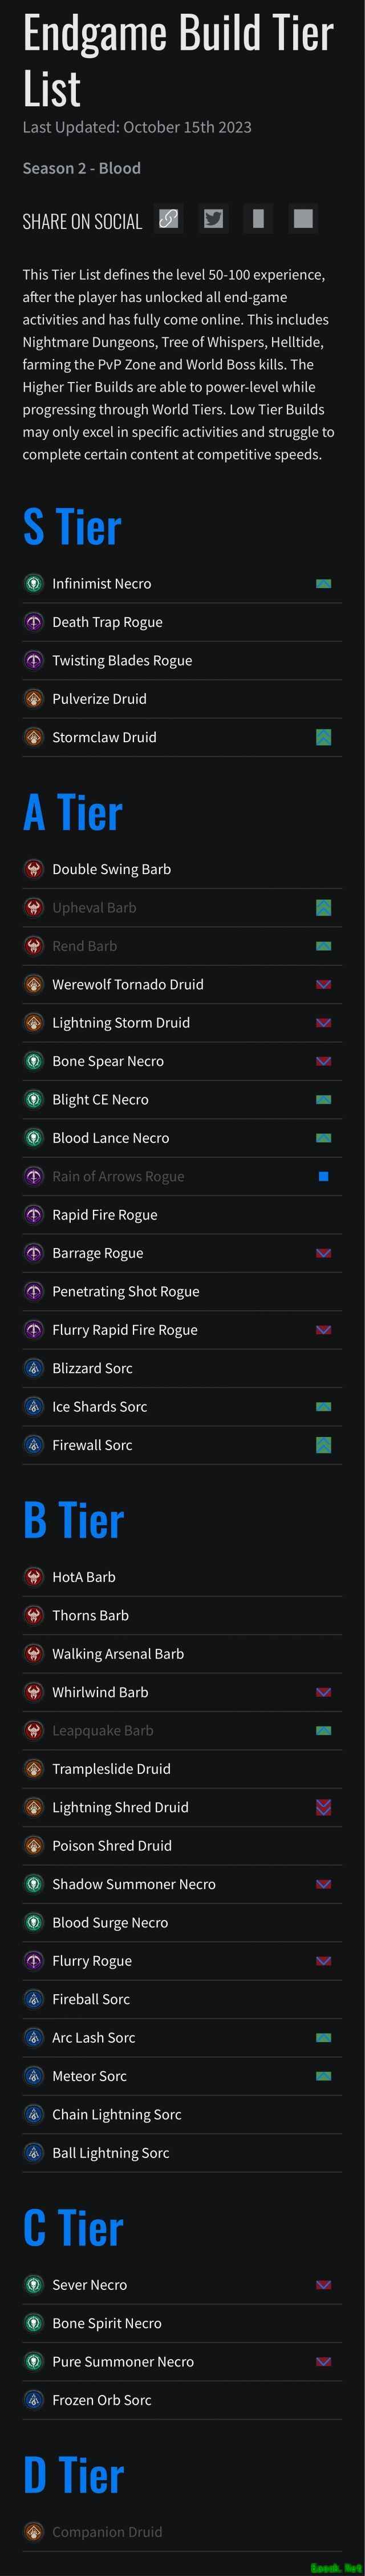Click the trend indicator beside Firewall Sorc

[x=323, y=1445]
